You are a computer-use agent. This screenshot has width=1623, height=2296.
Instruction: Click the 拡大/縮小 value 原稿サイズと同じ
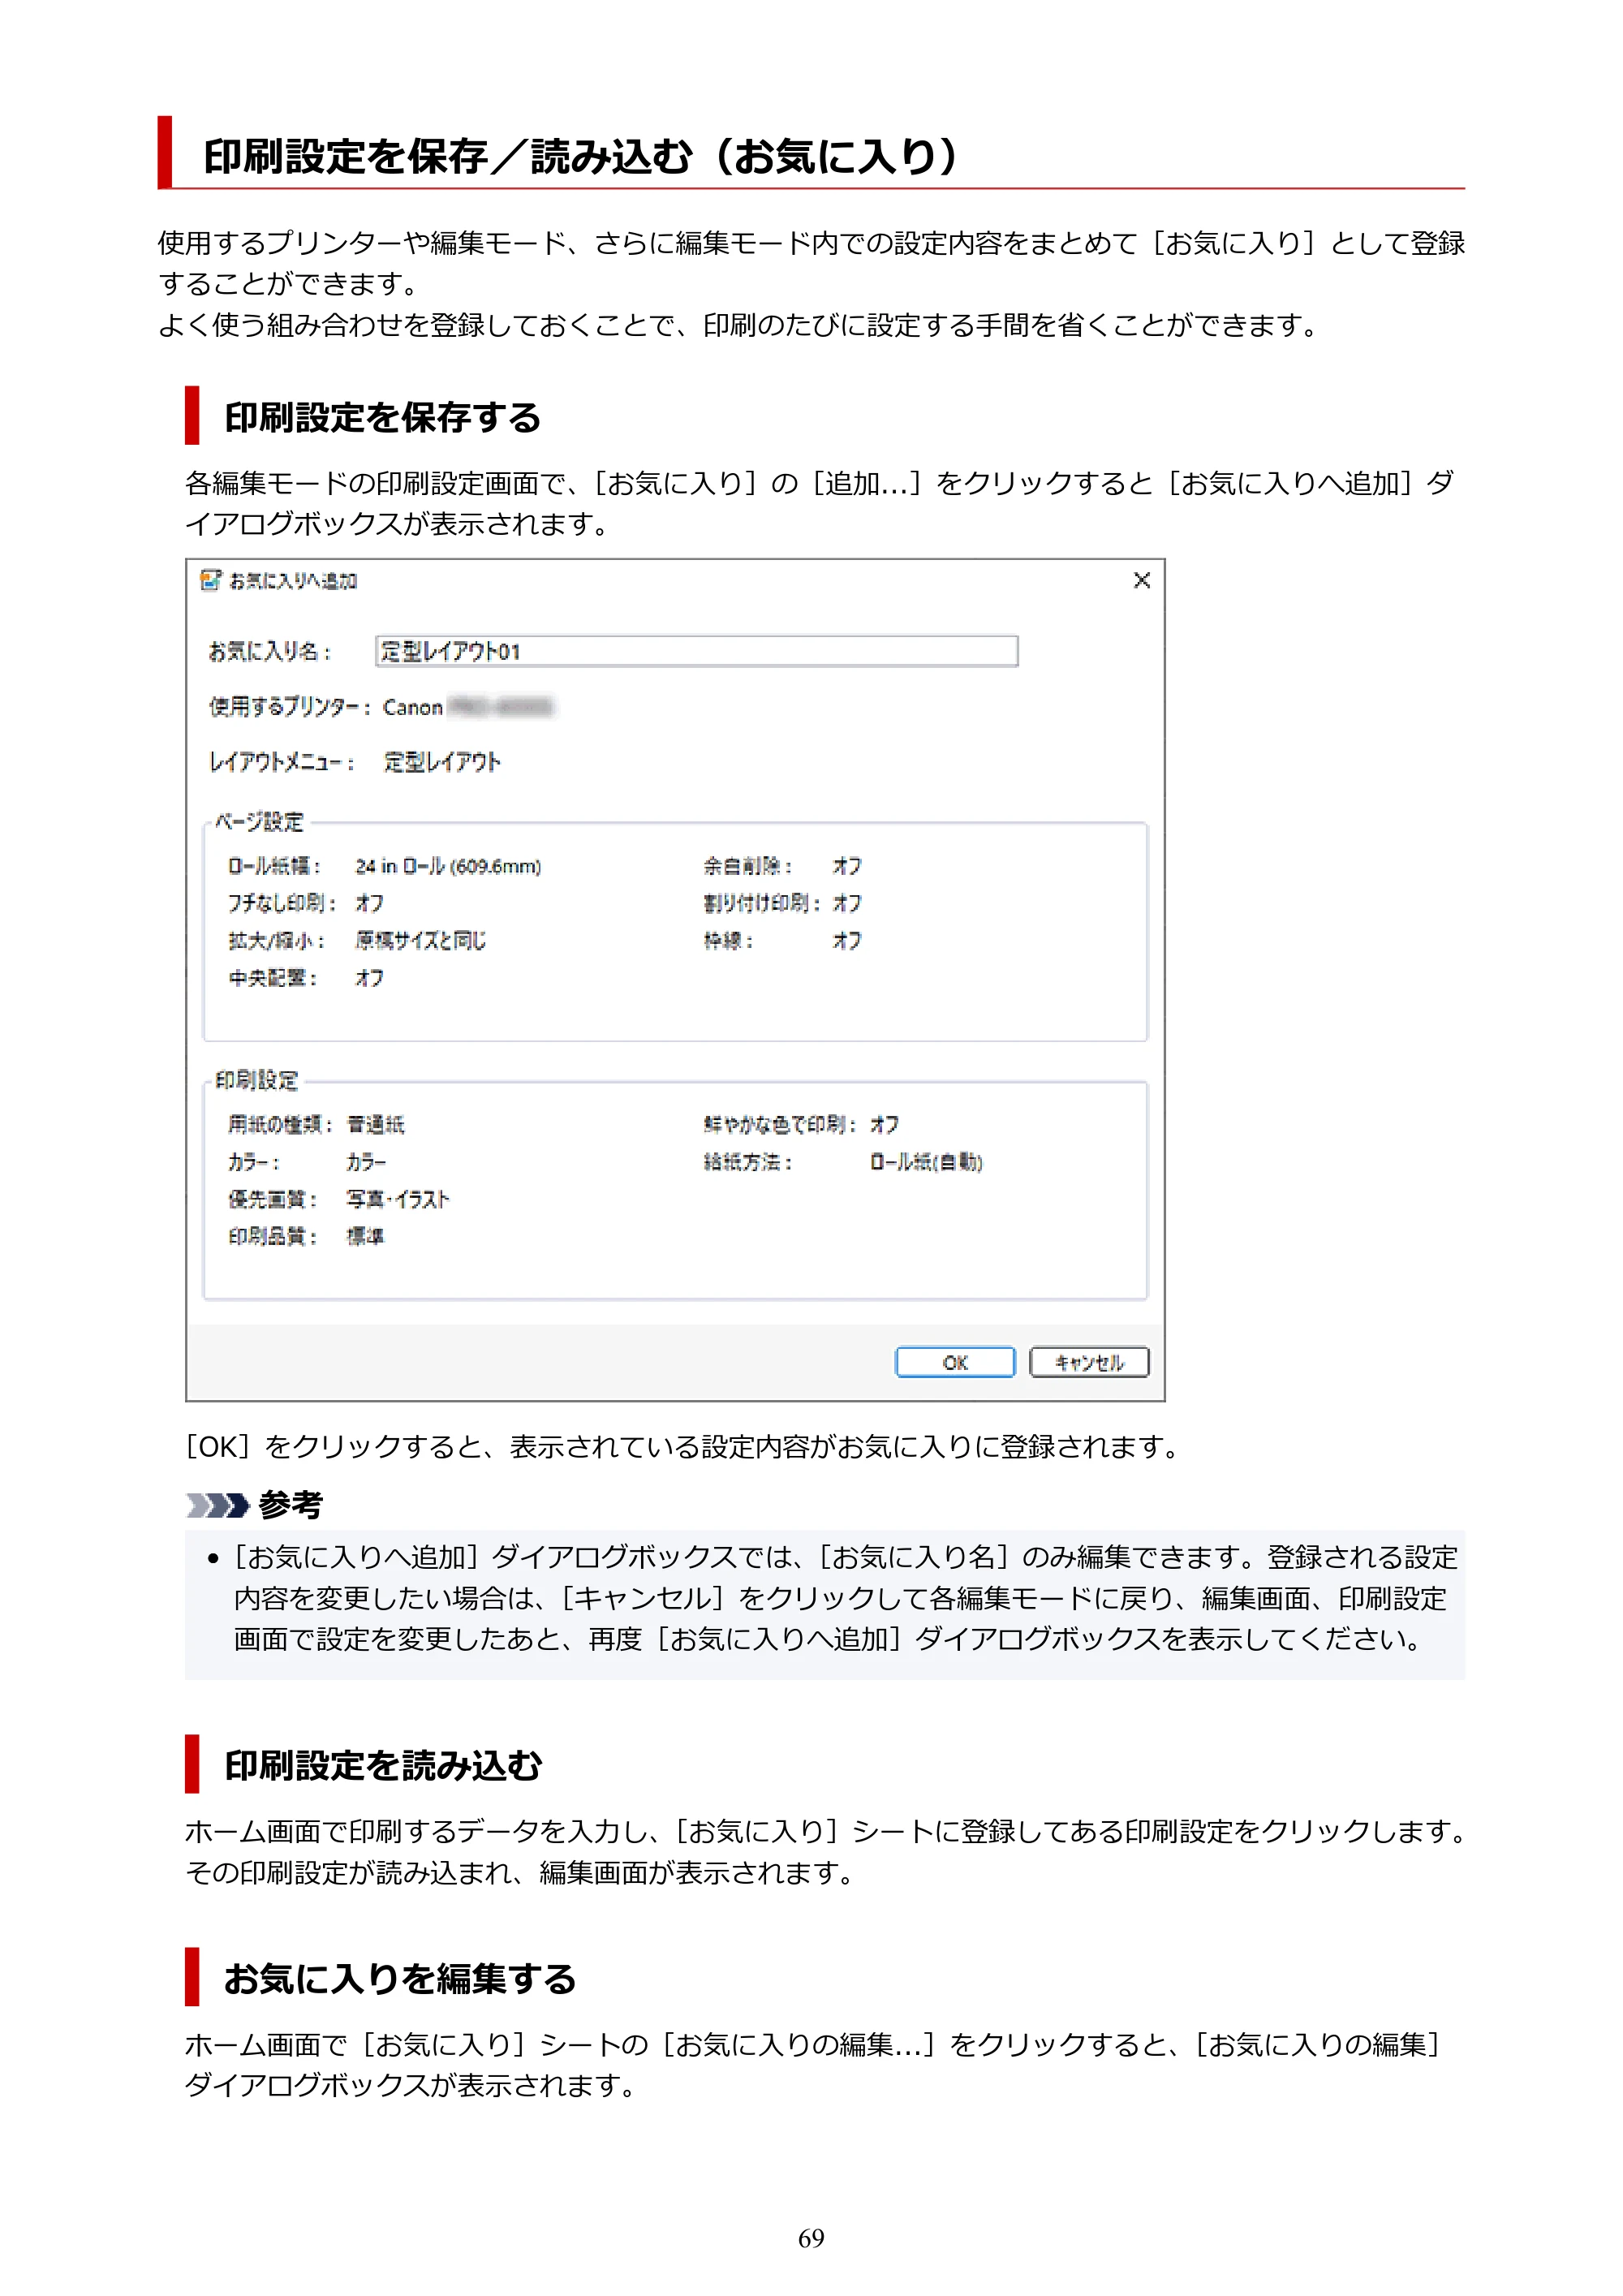421,940
